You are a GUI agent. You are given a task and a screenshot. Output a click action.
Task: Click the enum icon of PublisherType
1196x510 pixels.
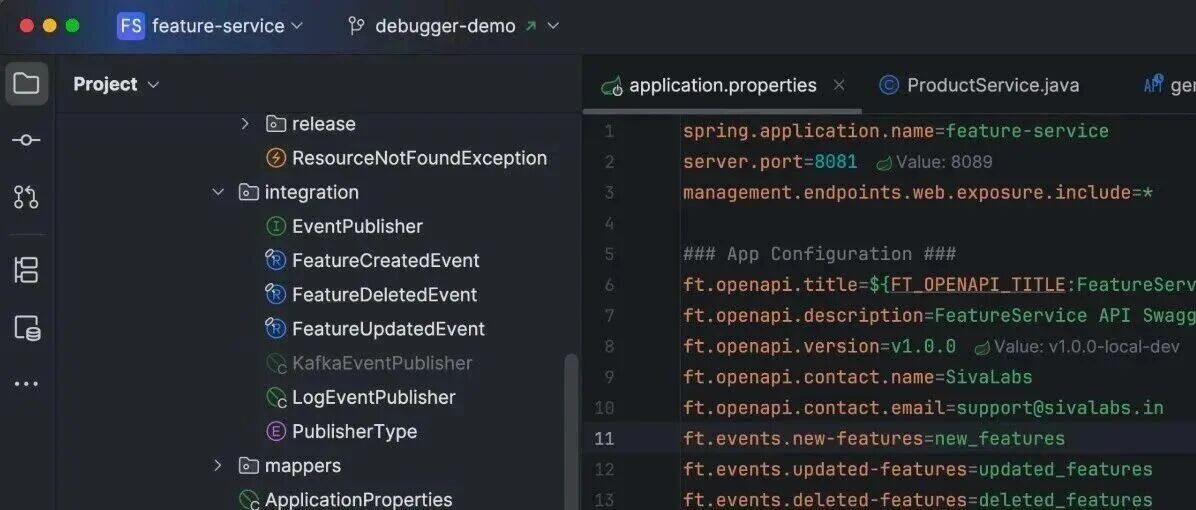[275, 431]
